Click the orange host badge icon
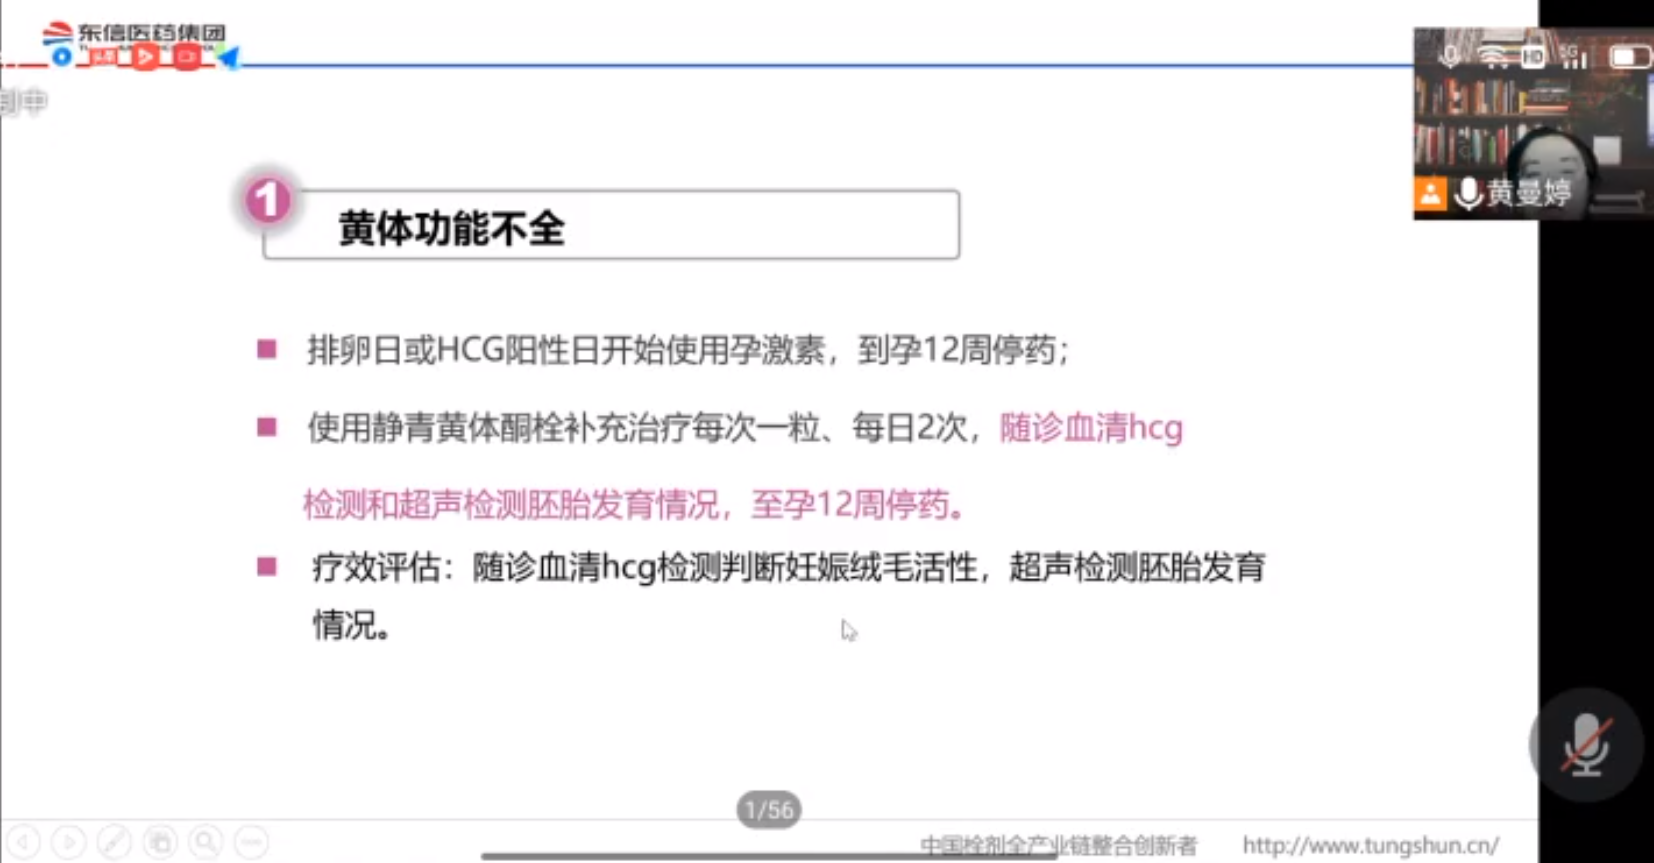 [1430, 193]
